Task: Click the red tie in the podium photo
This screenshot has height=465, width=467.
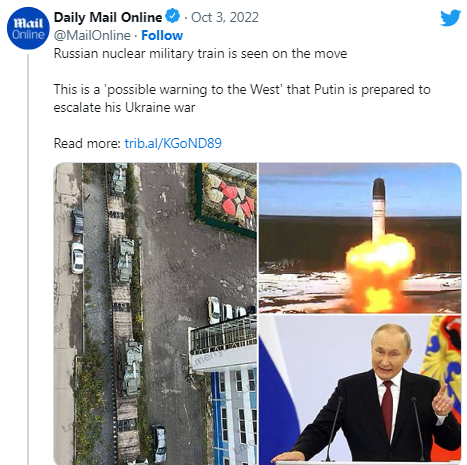Action: [387, 407]
